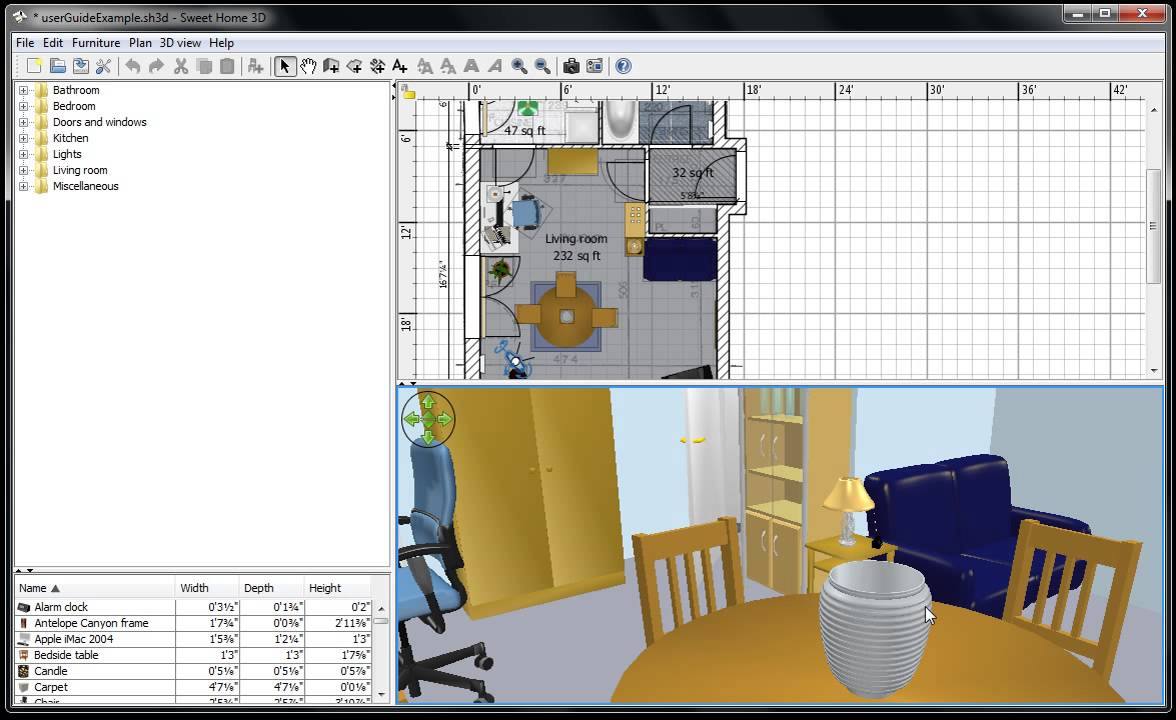Sort furniture list by Depth column
Viewport: 1176px width, 720px height.
pyautogui.click(x=272, y=588)
